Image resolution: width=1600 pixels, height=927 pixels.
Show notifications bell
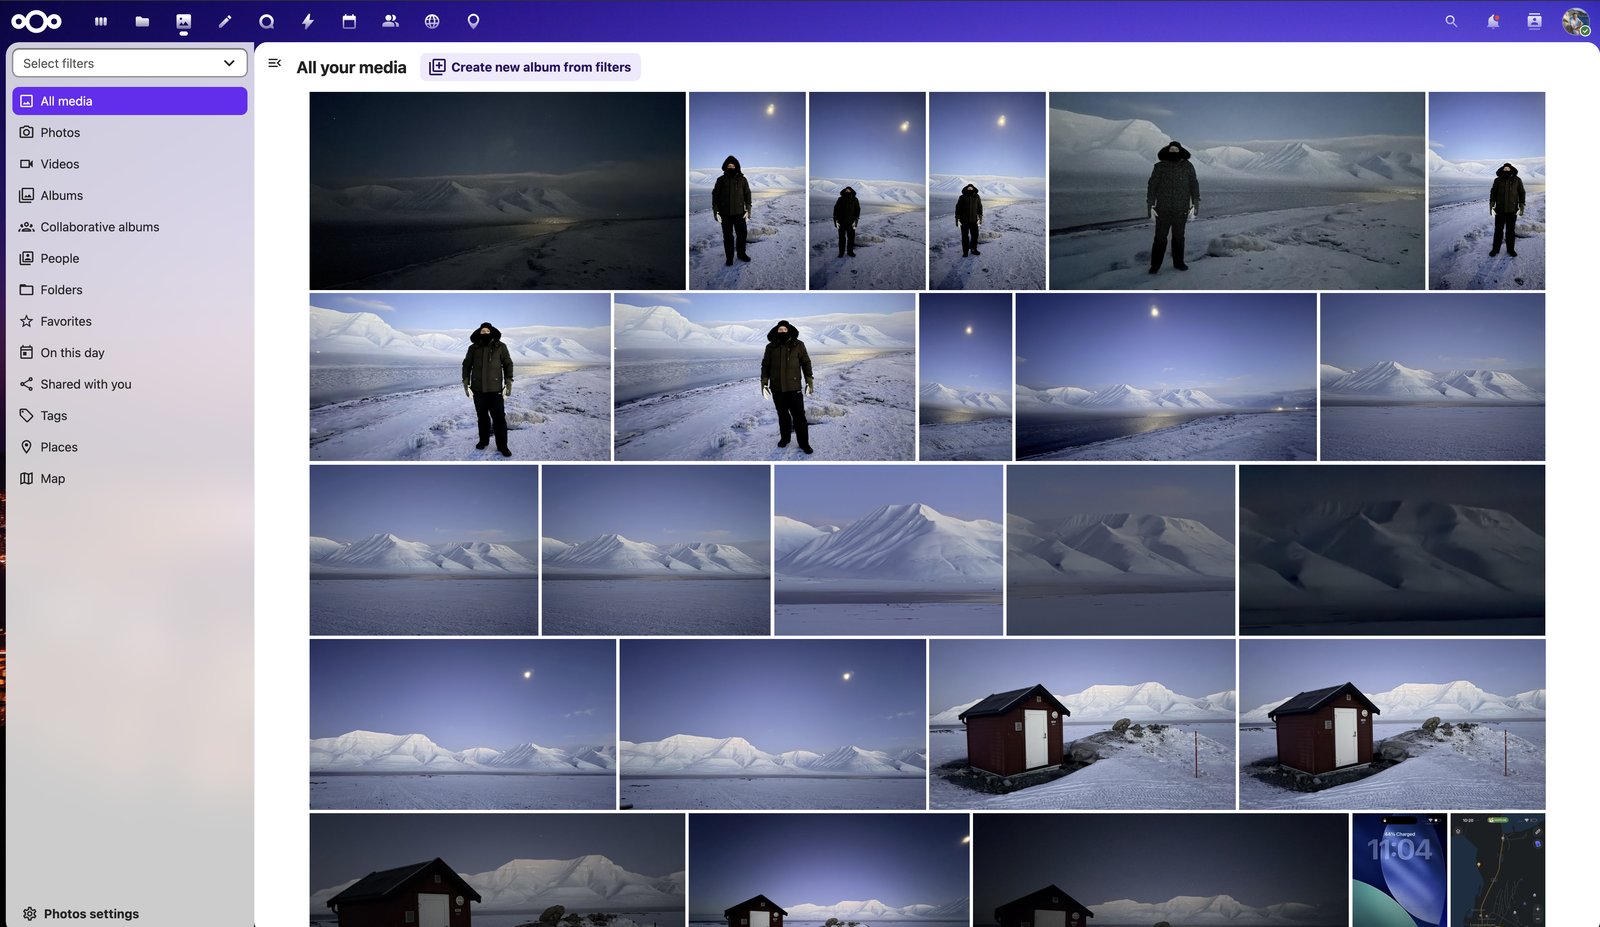(1493, 21)
